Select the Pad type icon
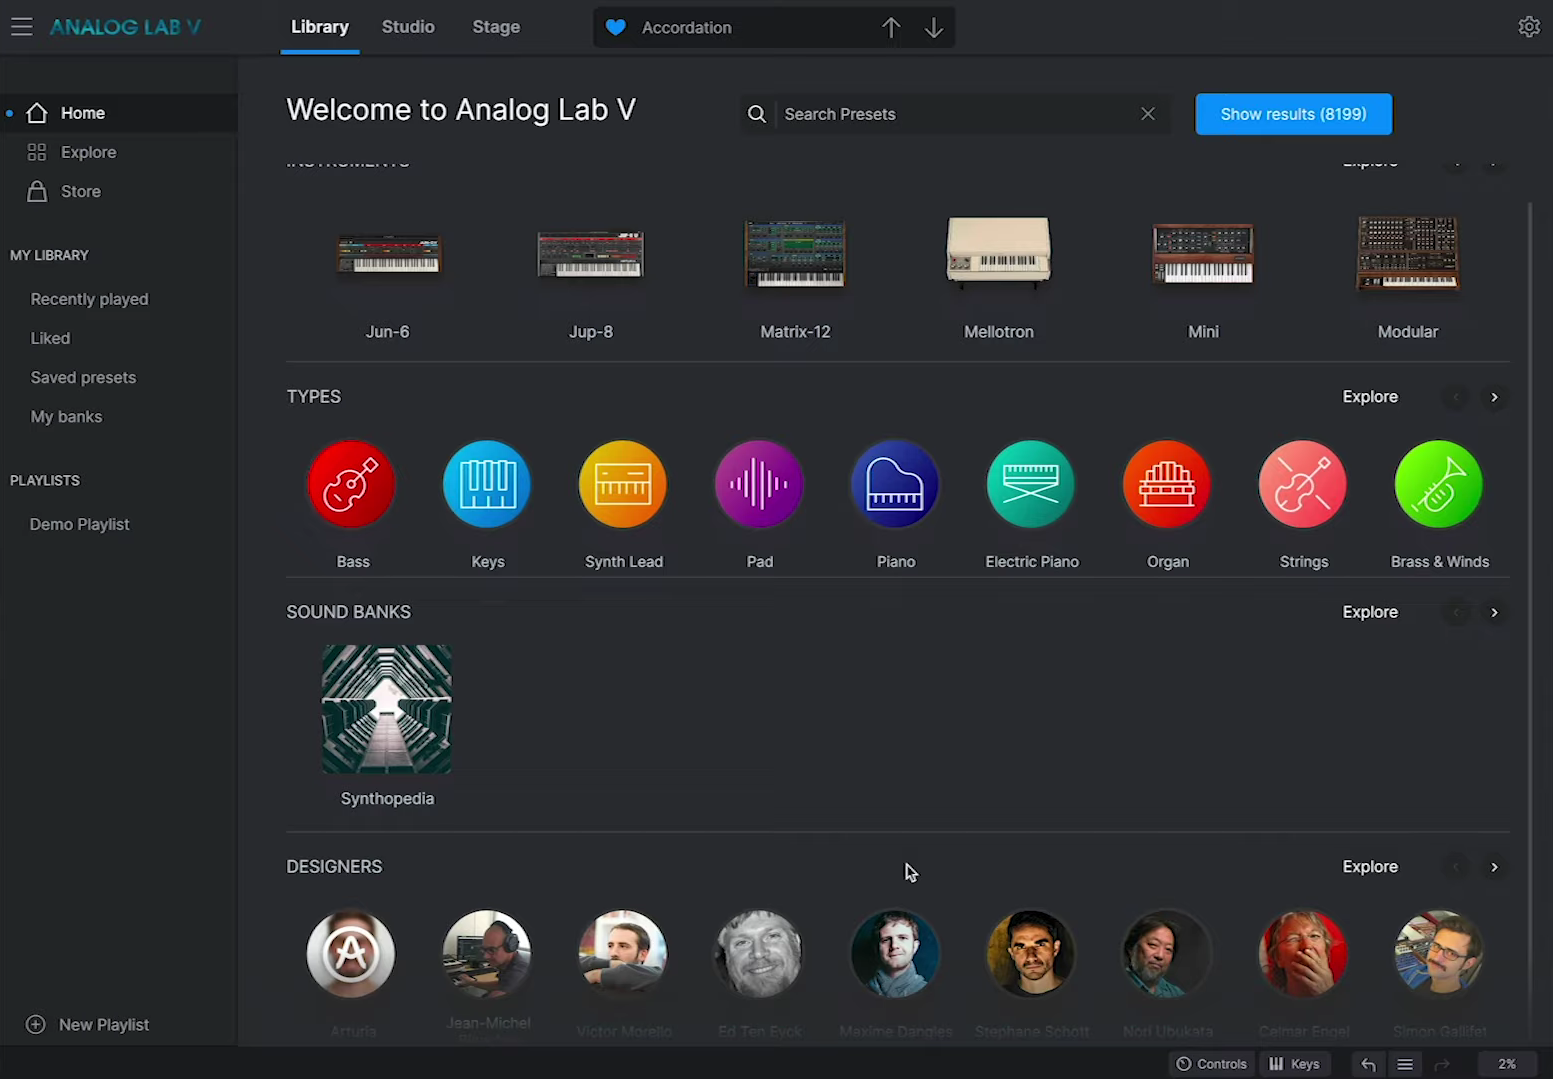Image resolution: width=1553 pixels, height=1079 pixels. 759,484
